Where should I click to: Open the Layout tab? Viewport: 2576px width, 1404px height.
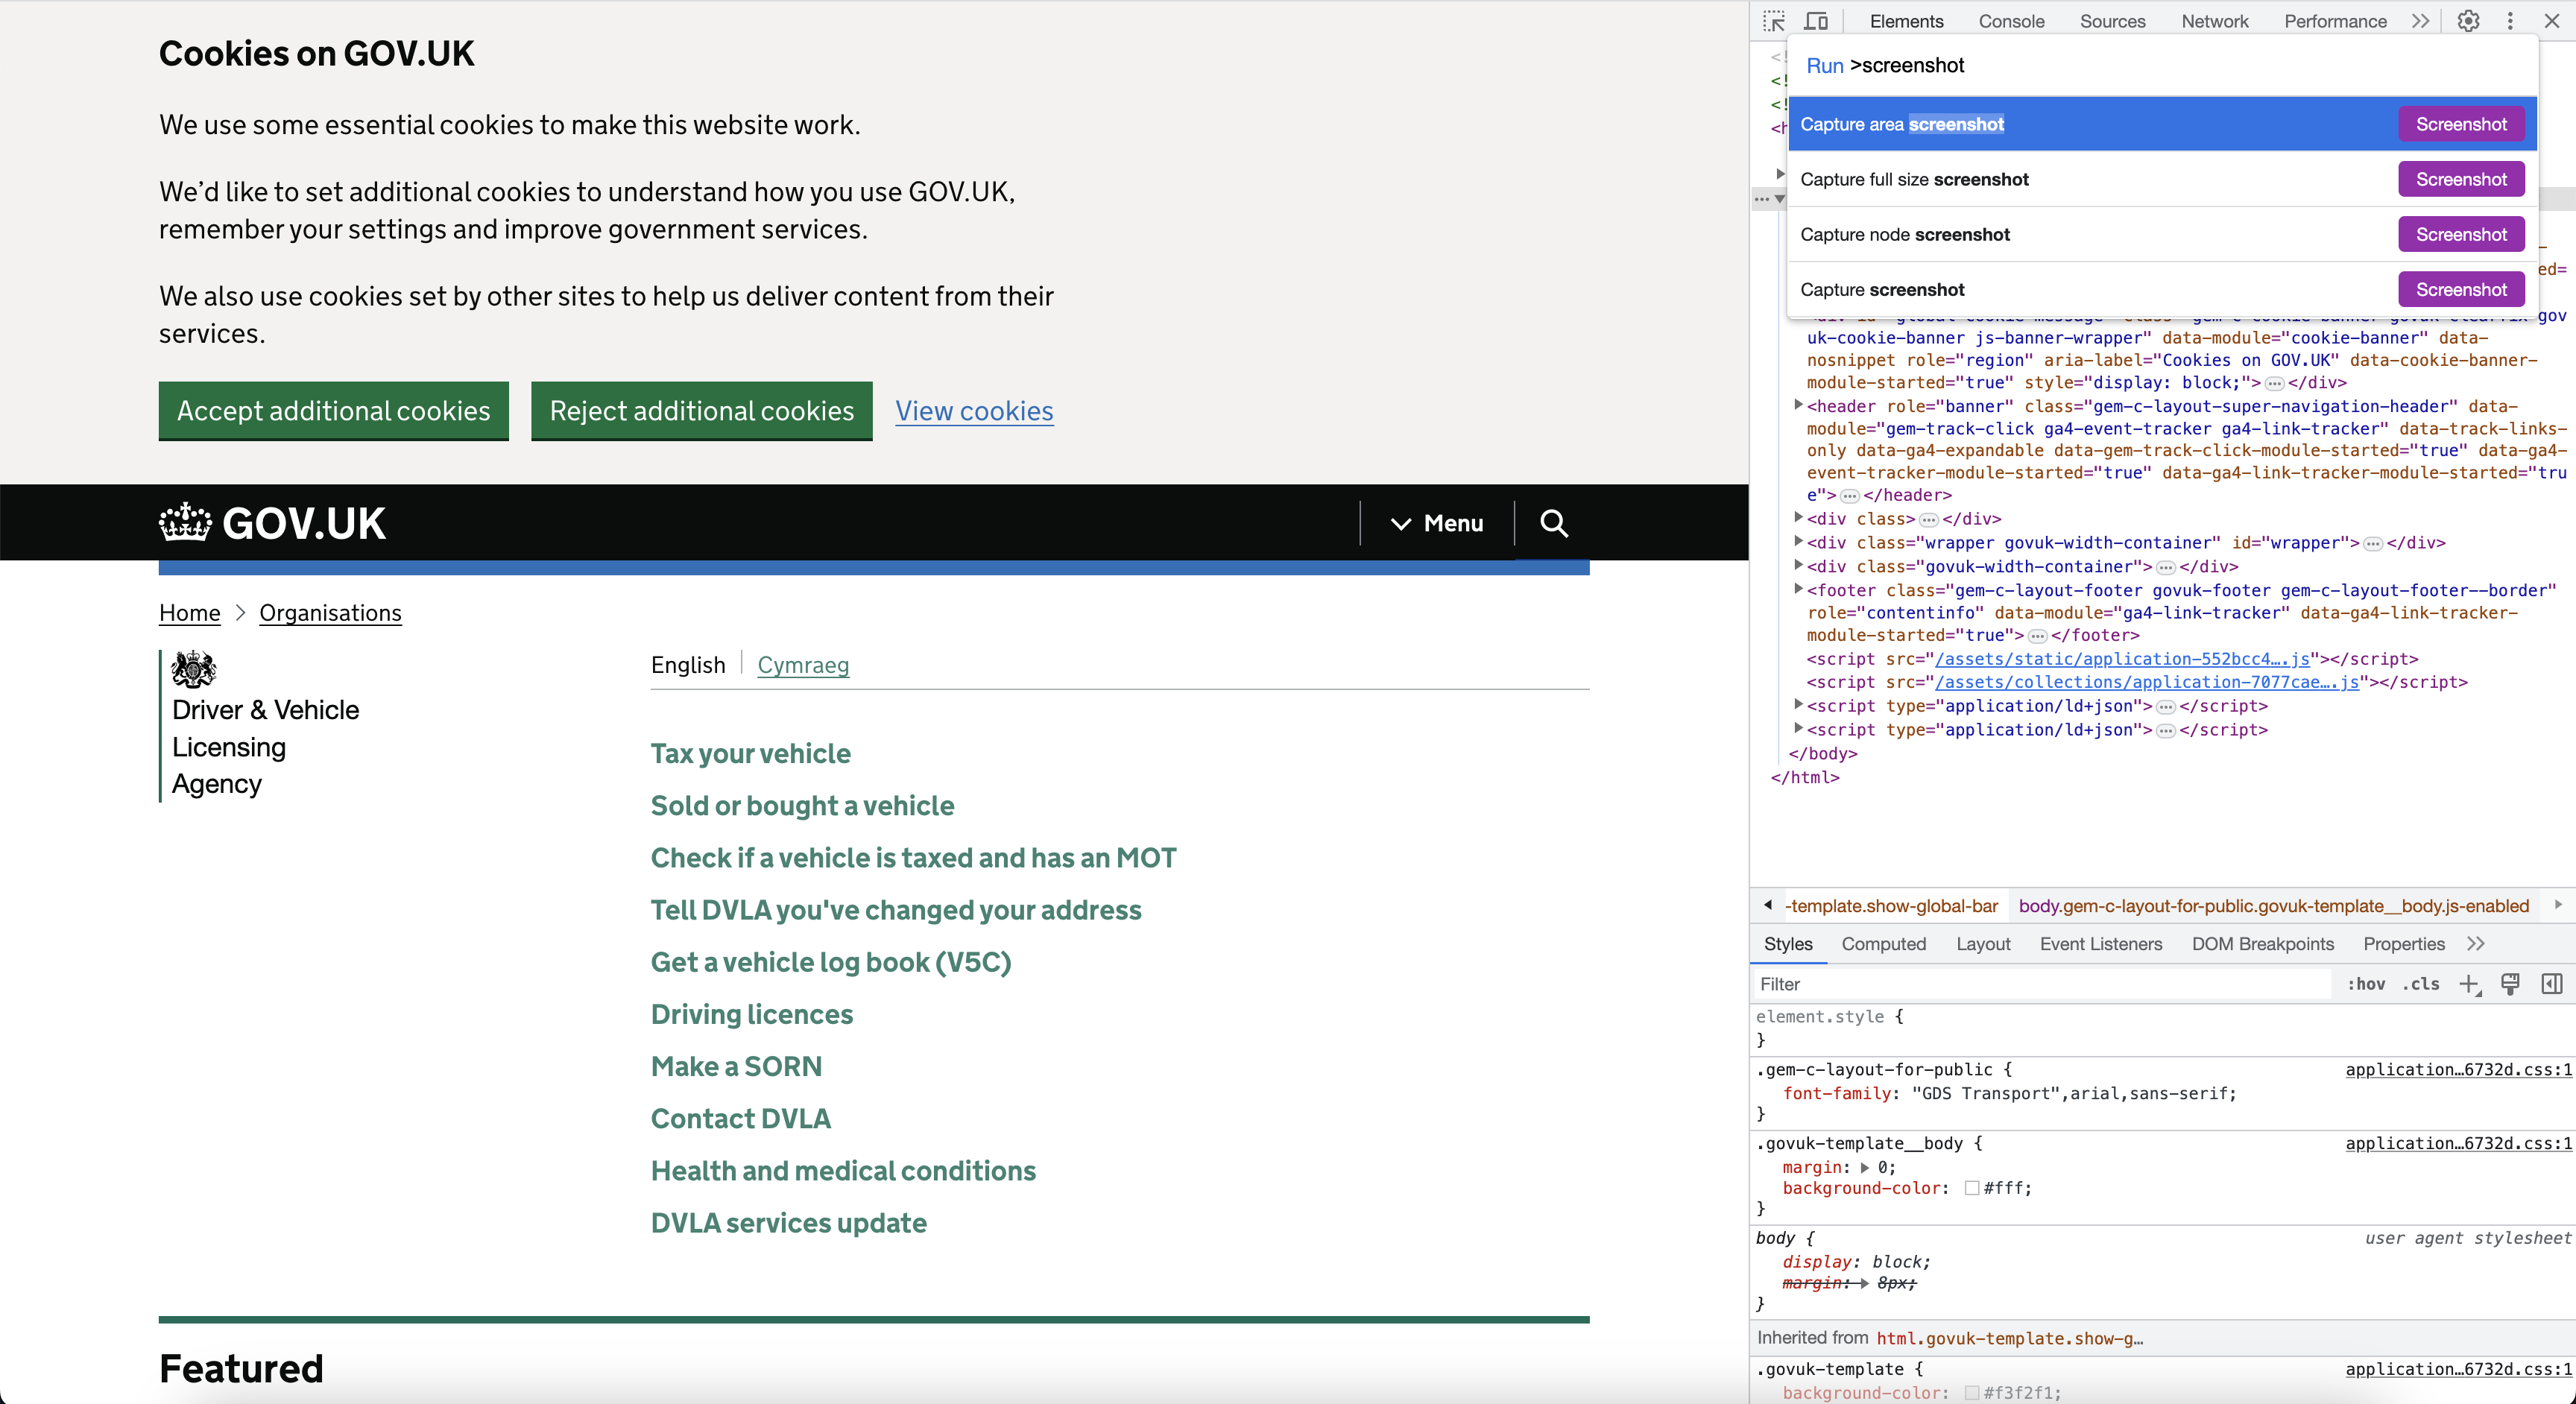point(1983,944)
